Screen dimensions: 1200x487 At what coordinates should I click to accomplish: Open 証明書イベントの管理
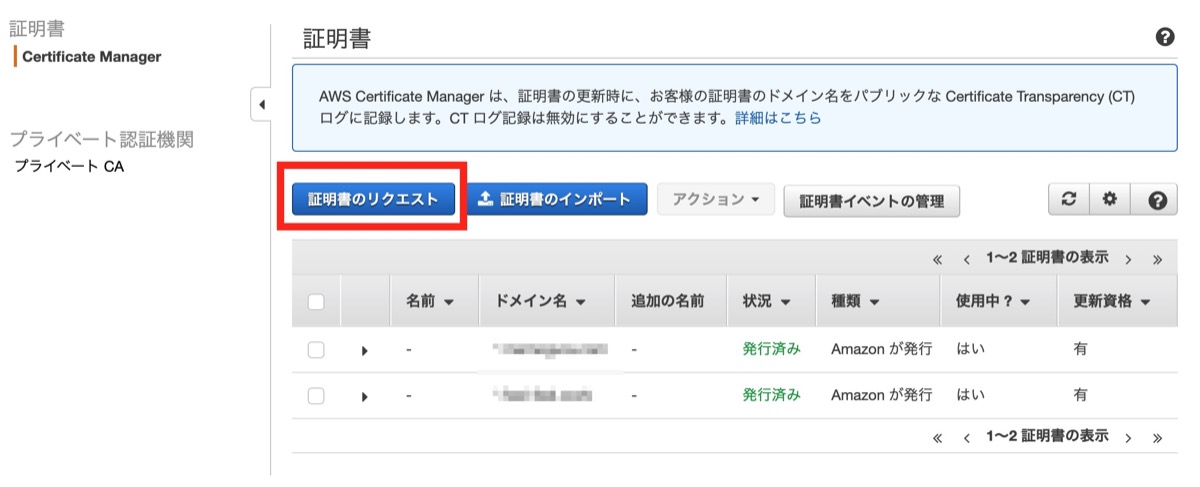(x=872, y=201)
